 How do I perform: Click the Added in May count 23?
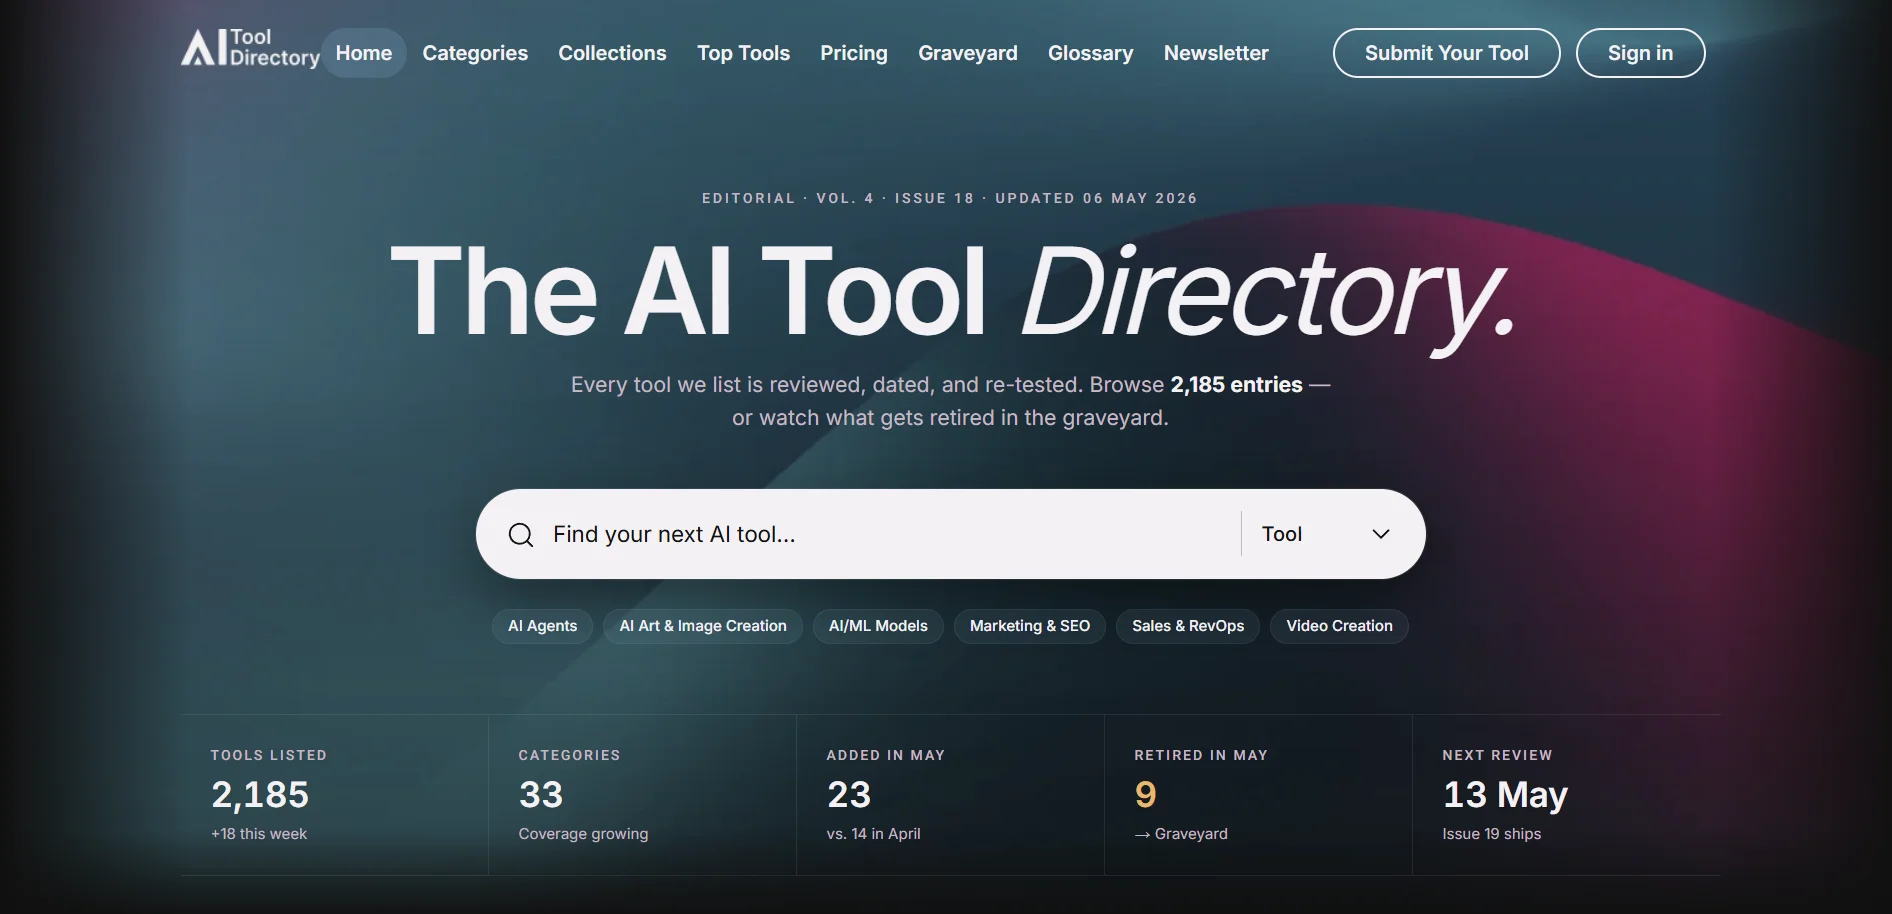(x=849, y=795)
